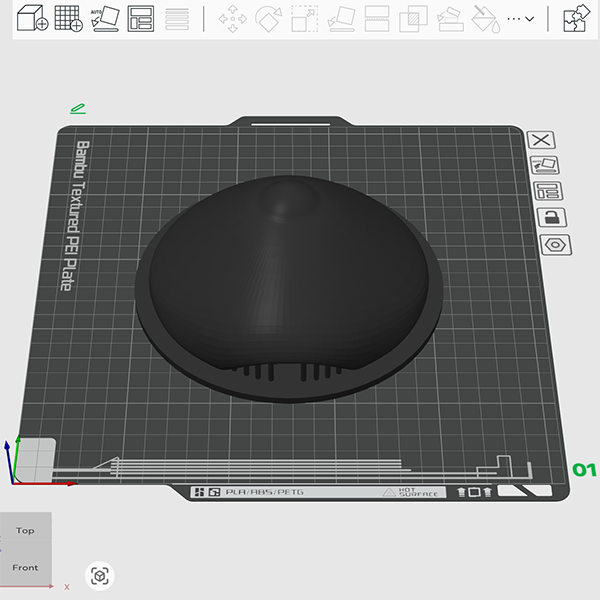The width and height of the screenshot is (600, 600).
Task: Click Arrange all objects toolbar icon
Action: pyautogui.click(x=141, y=19)
